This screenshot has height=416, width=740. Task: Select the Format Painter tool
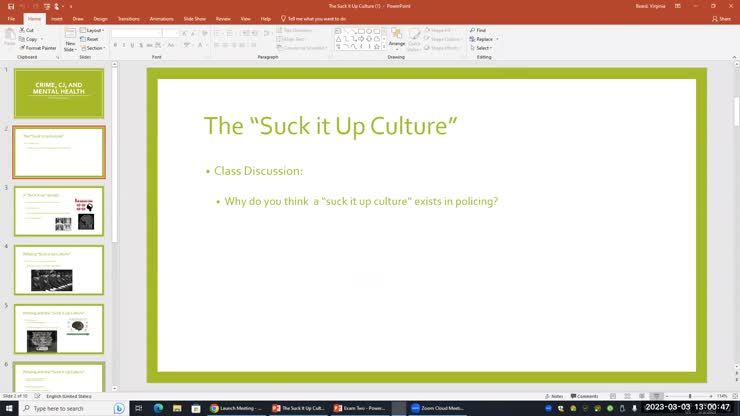tap(40, 47)
